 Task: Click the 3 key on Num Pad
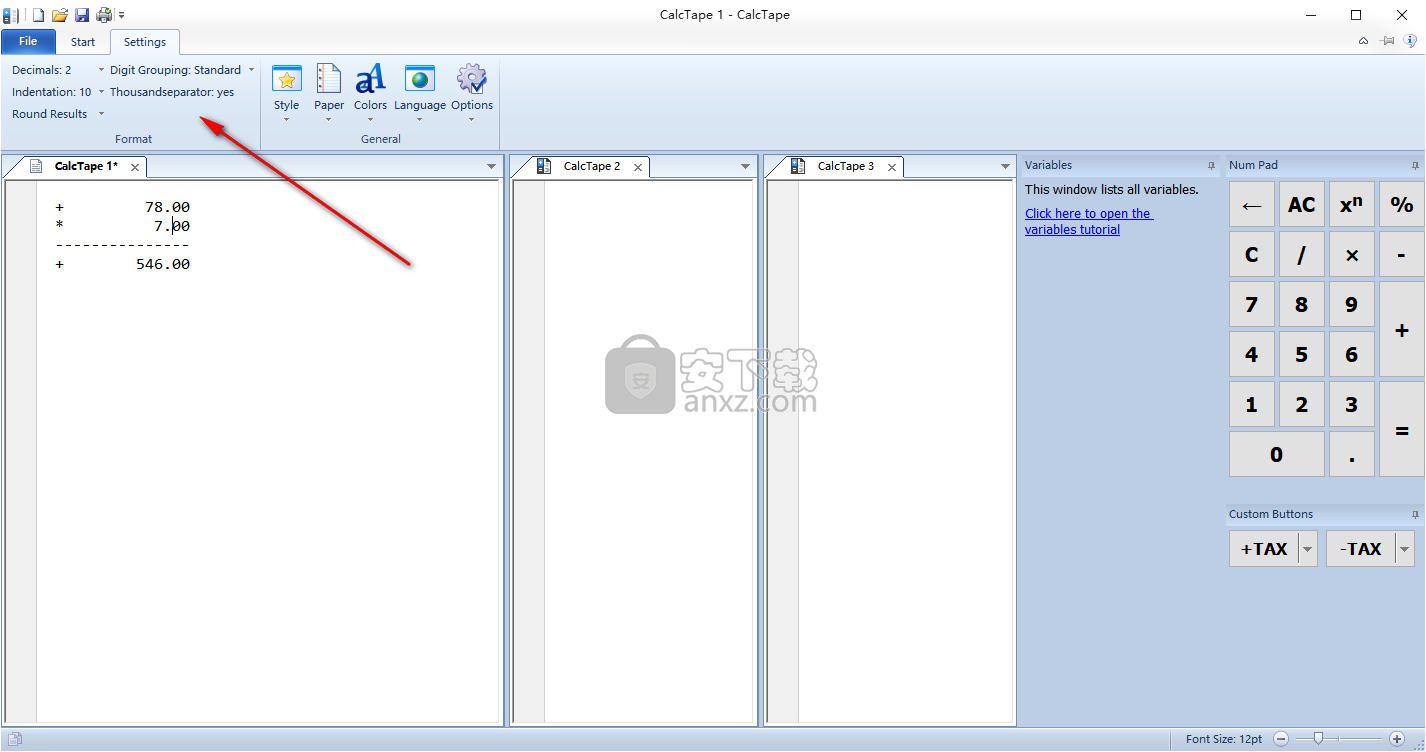click(x=1352, y=404)
